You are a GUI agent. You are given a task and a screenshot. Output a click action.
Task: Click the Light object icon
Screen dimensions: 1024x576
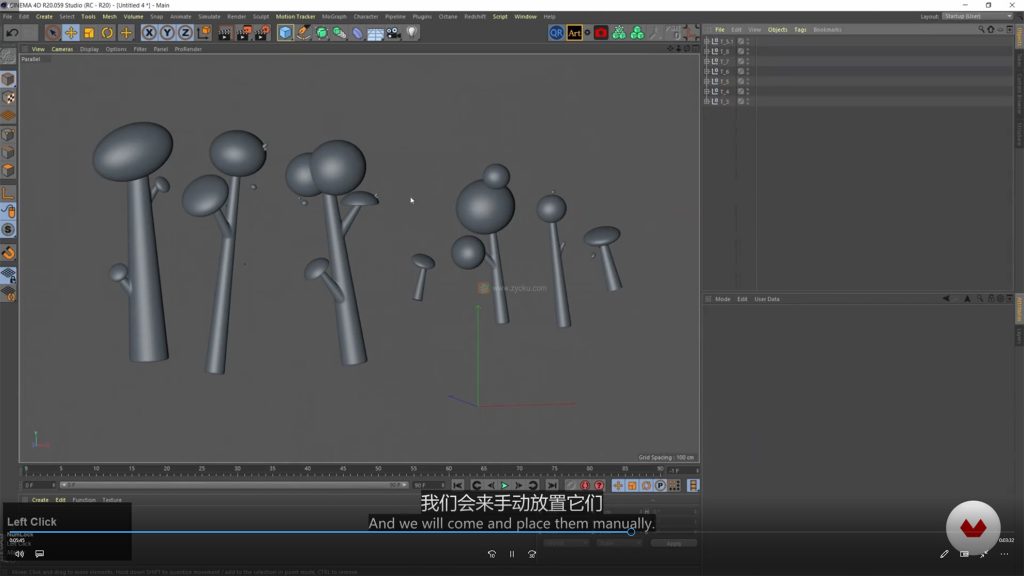411,33
